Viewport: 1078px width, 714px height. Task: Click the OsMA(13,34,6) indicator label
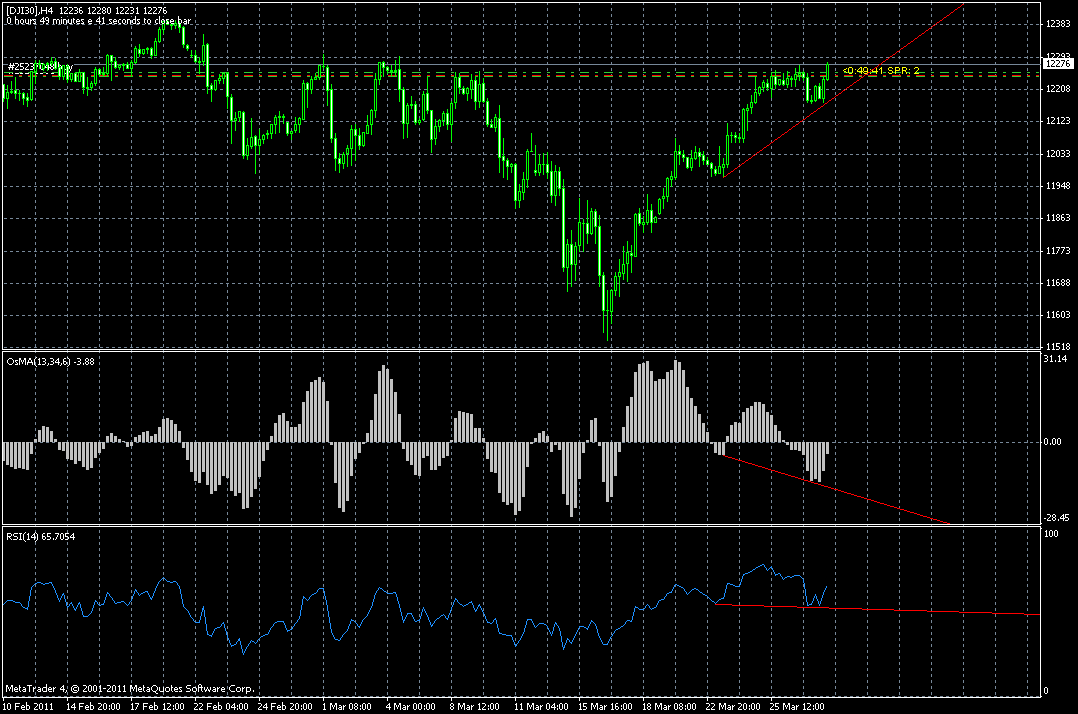(50, 361)
